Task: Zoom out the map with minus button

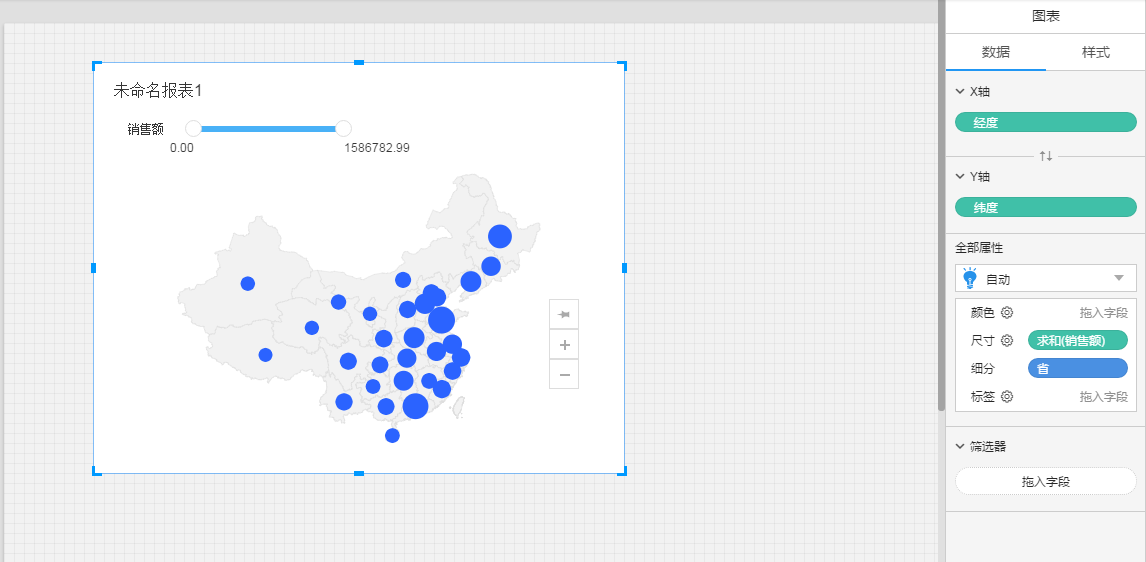Action: click(563, 374)
